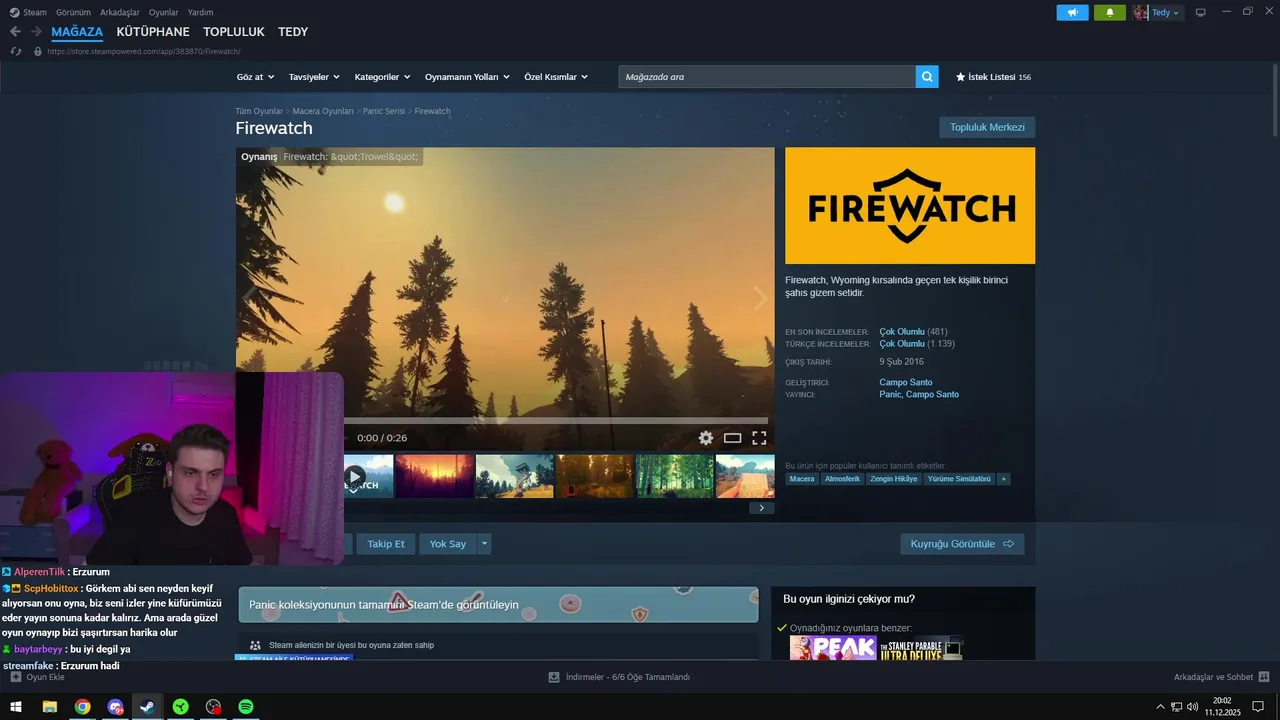Click the Steam announcements megaphone button
The height and width of the screenshot is (720, 1280).
[x=1072, y=12]
